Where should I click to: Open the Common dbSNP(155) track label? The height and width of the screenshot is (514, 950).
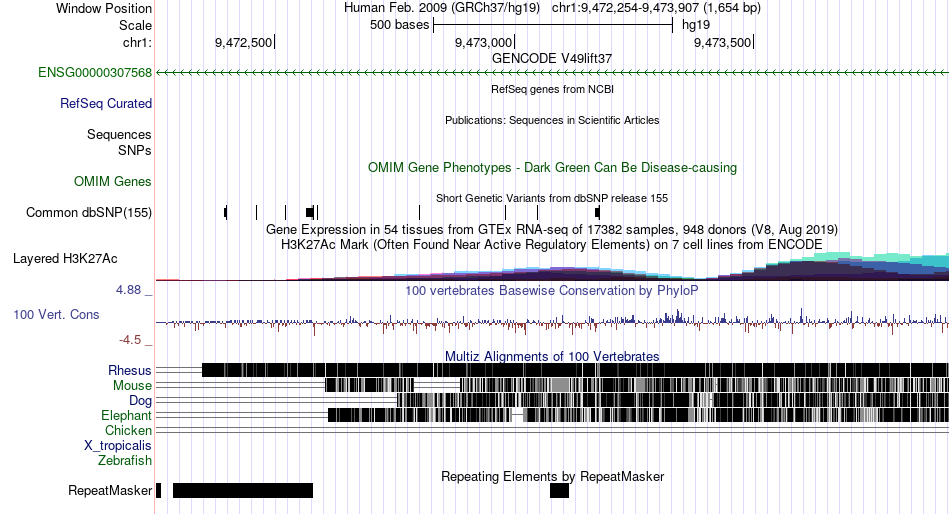pos(89,213)
